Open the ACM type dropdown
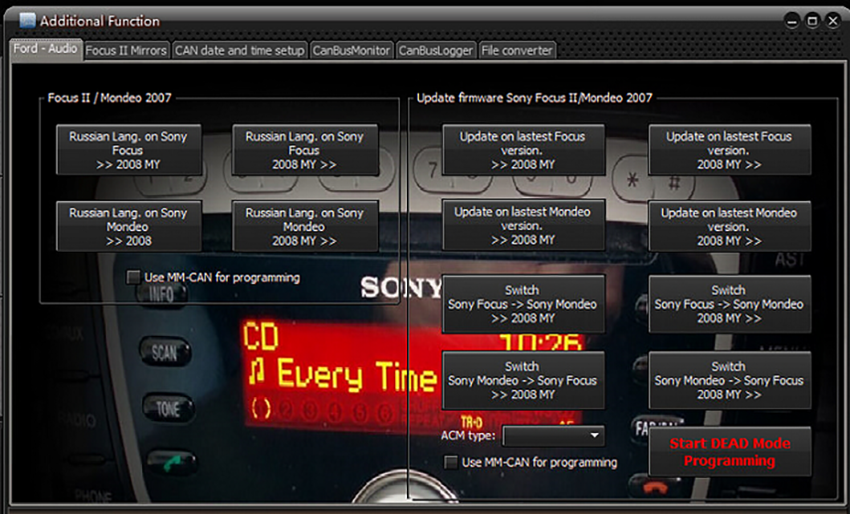Image resolution: width=850 pixels, height=514 pixels. click(553, 435)
